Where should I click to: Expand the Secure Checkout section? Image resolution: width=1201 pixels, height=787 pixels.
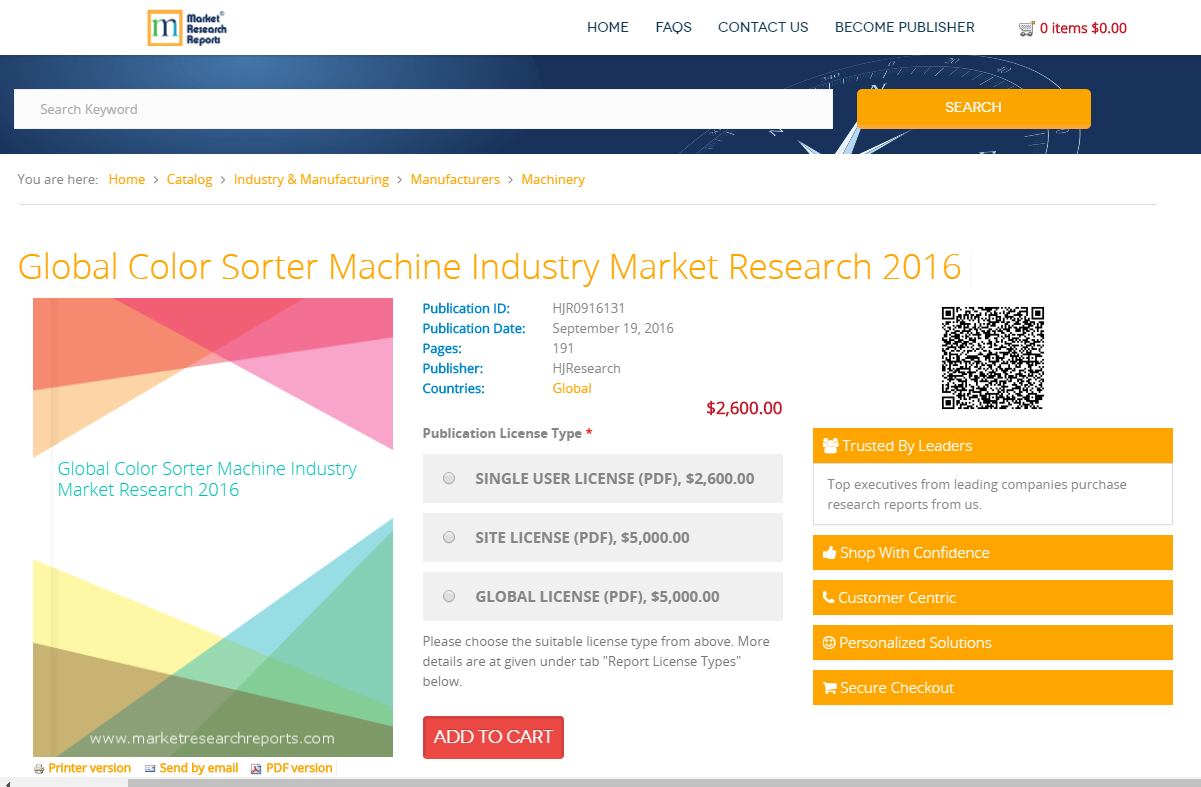(993, 687)
